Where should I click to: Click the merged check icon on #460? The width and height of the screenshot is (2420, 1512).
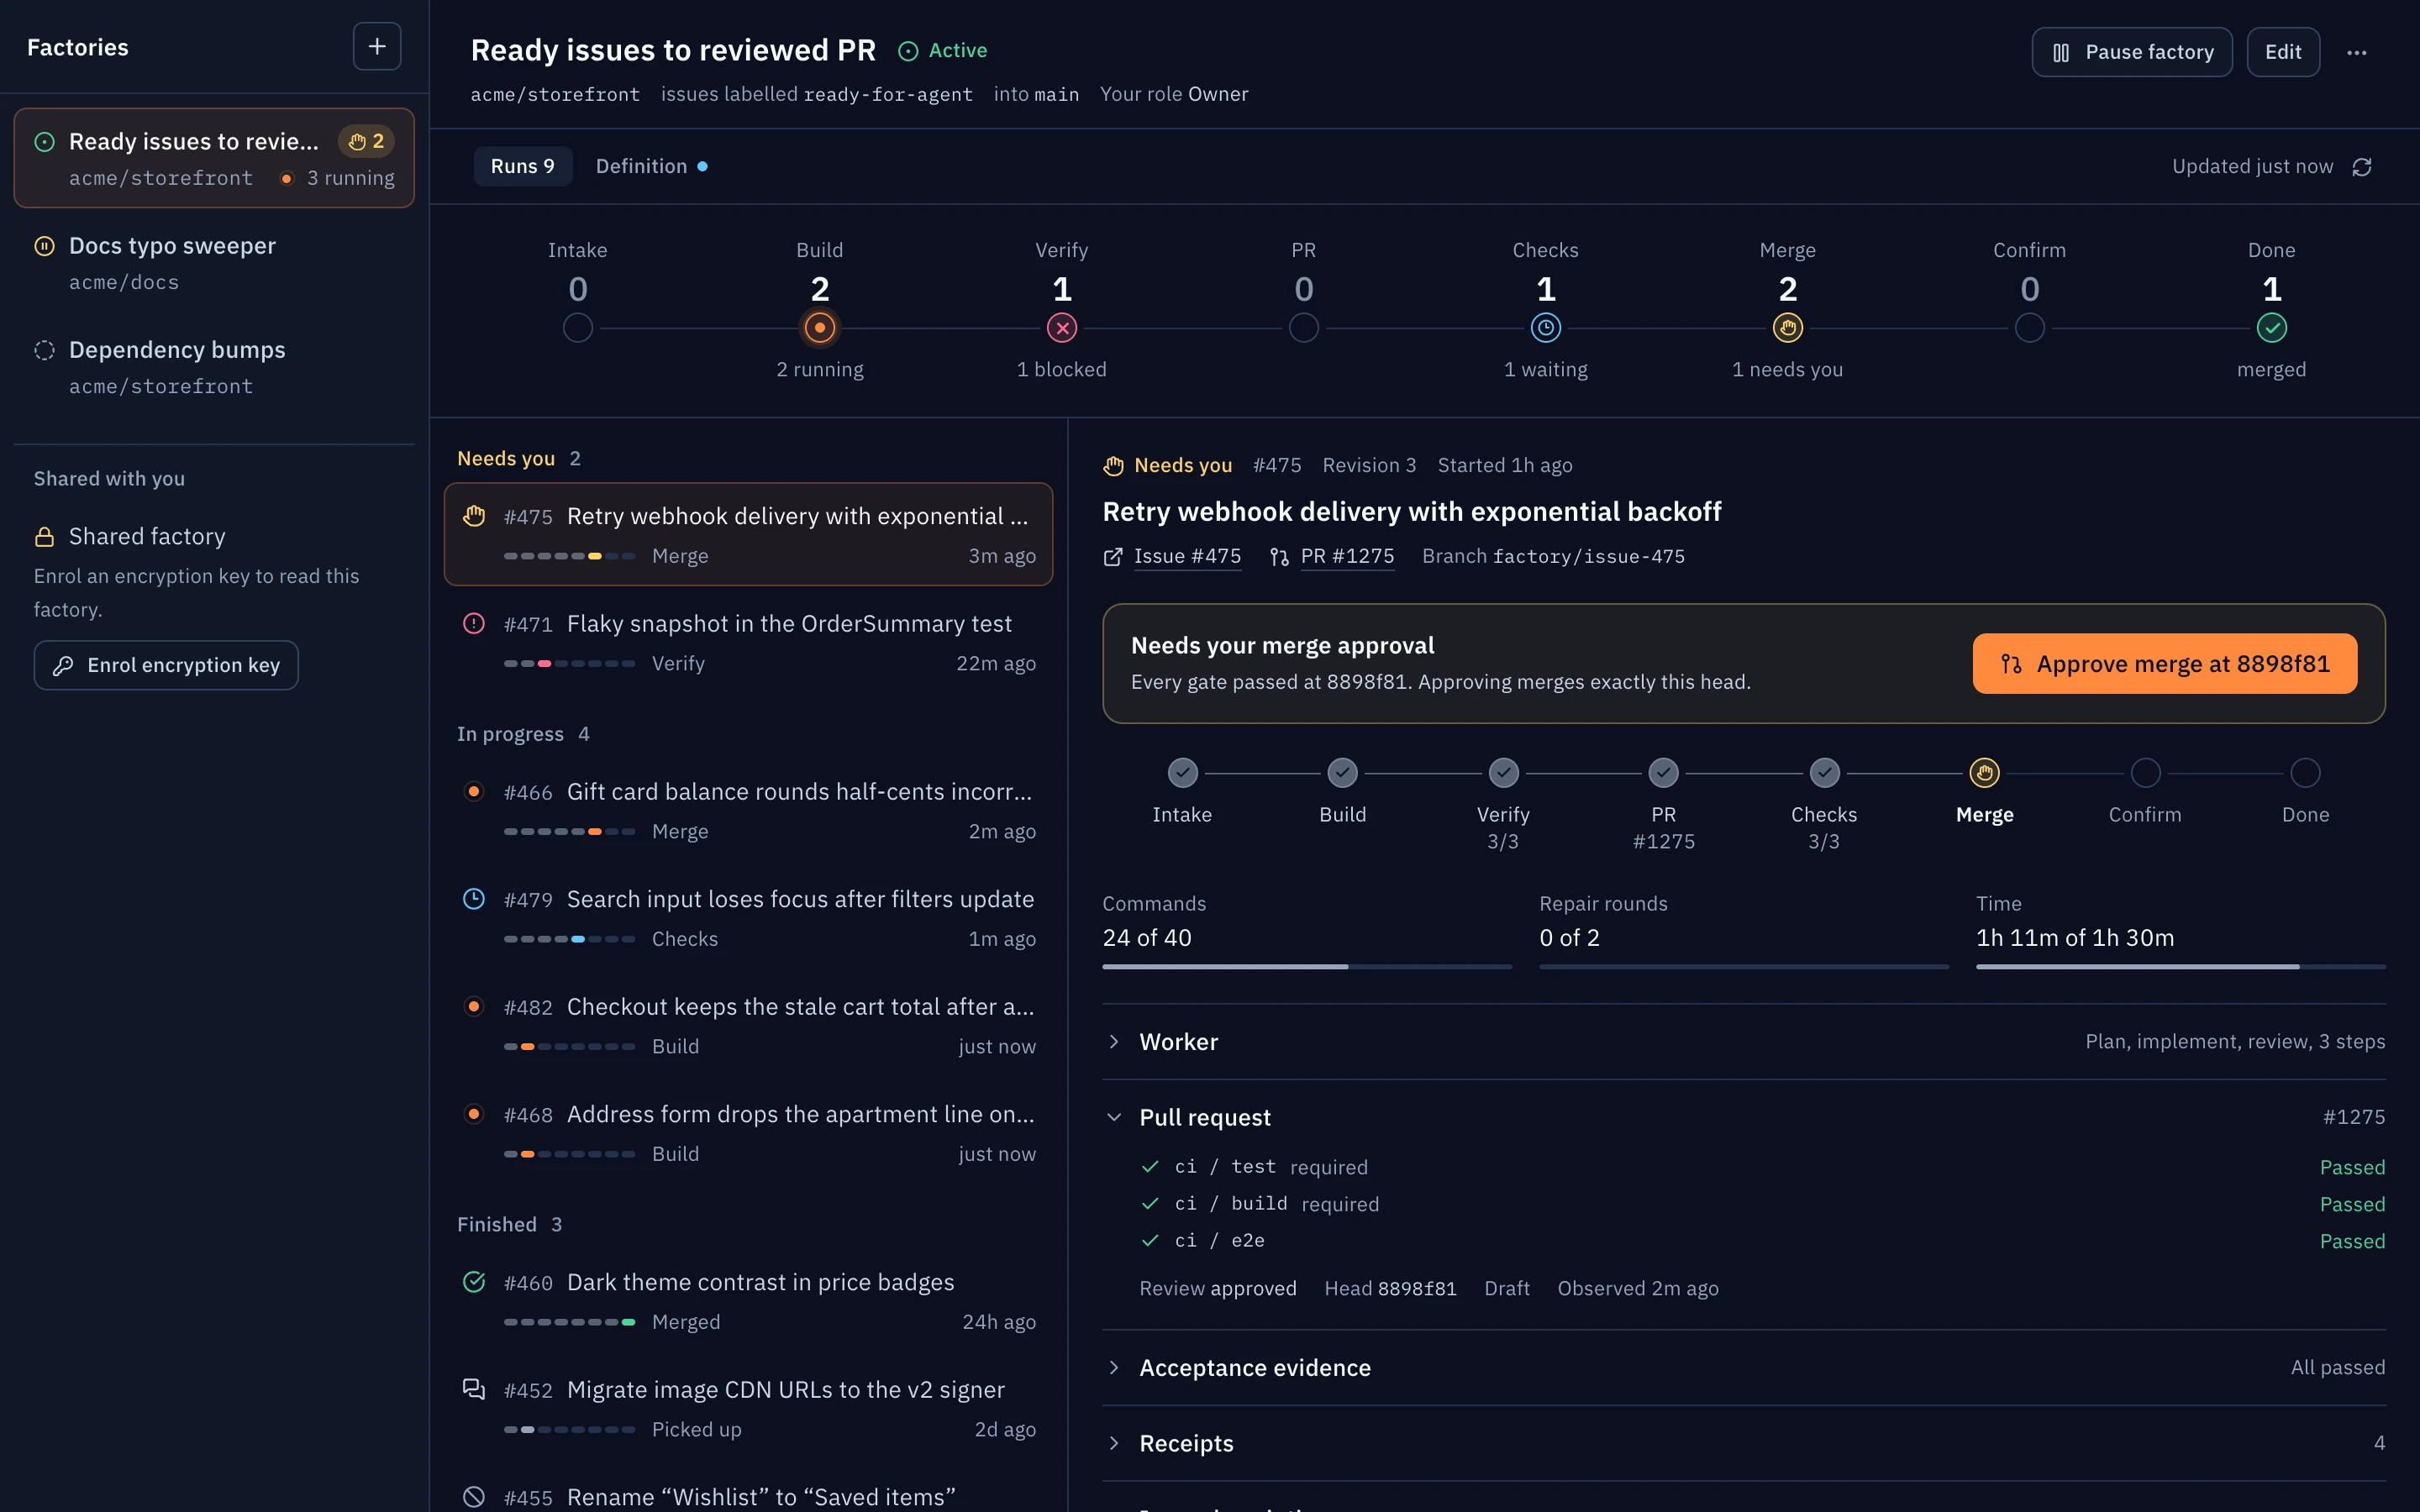pos(474,1282)
